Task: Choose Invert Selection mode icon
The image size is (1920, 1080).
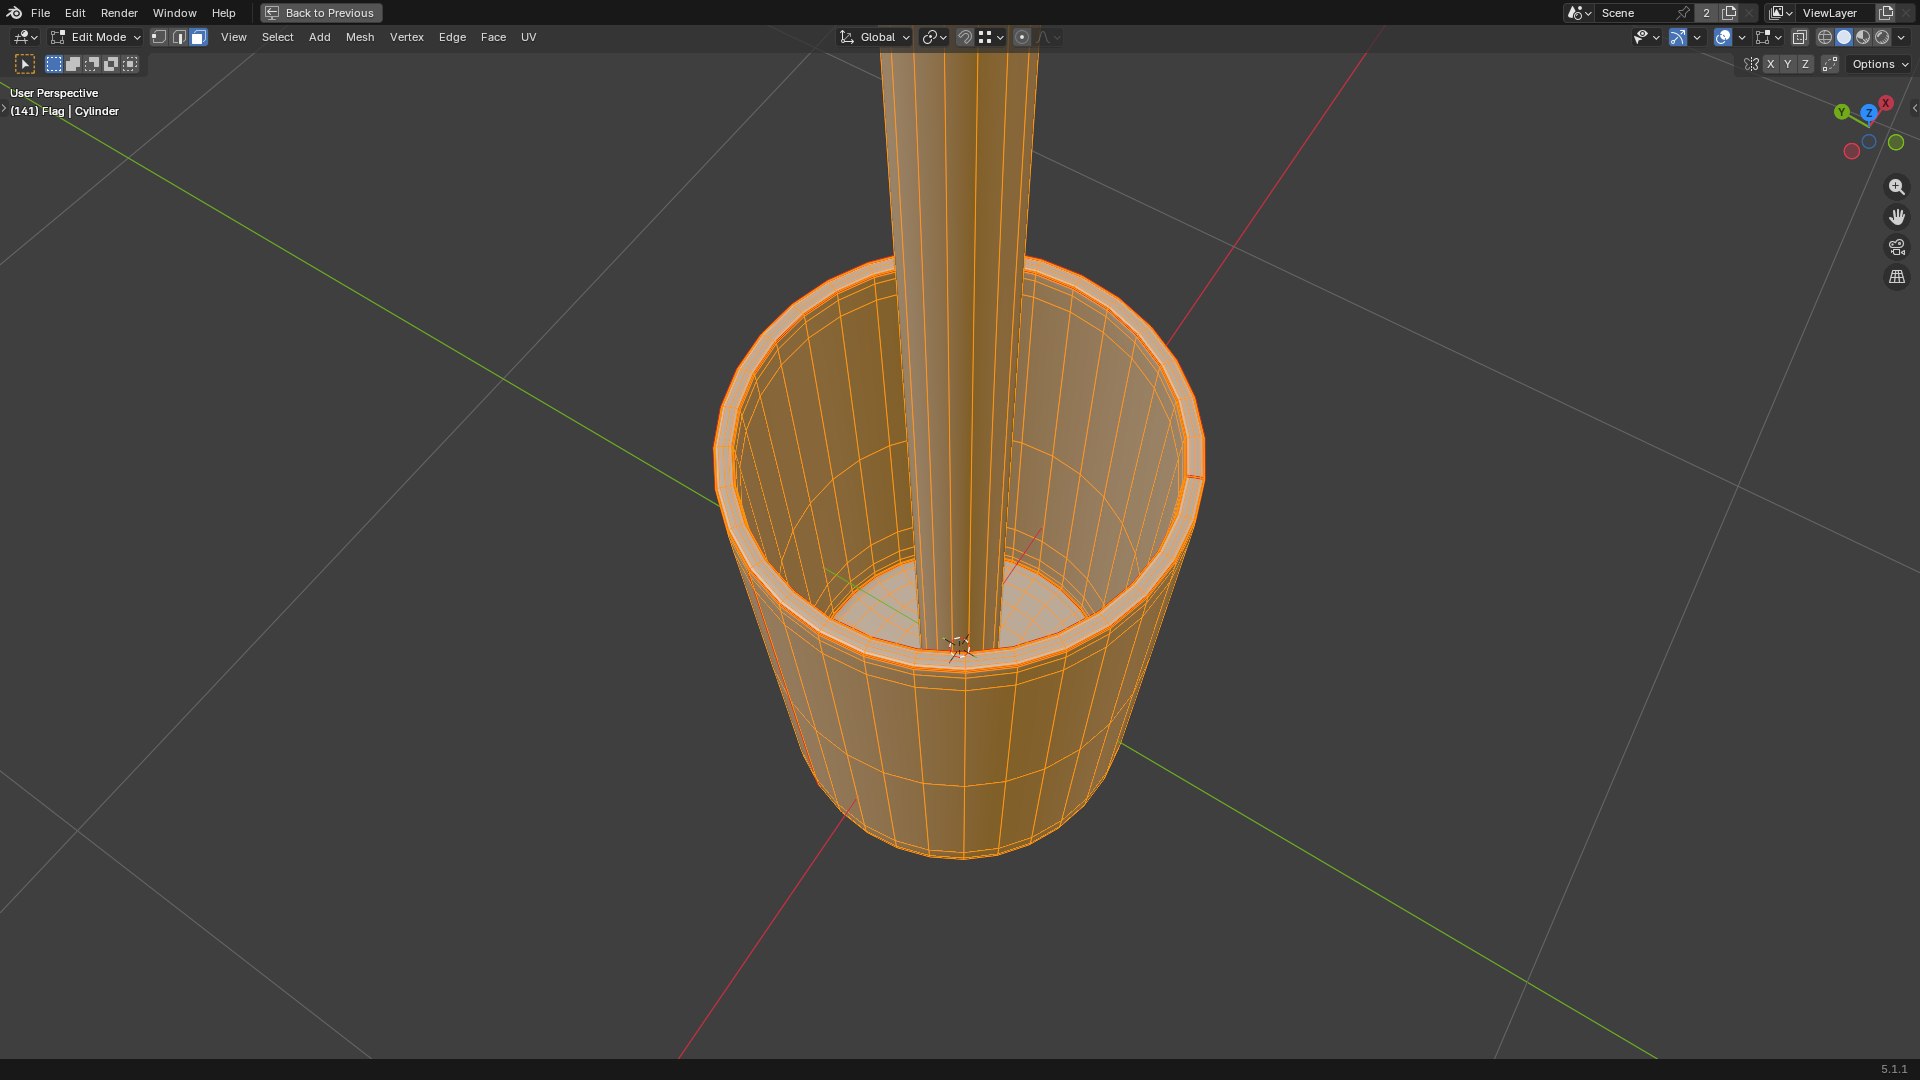Action: pos(111,64)
